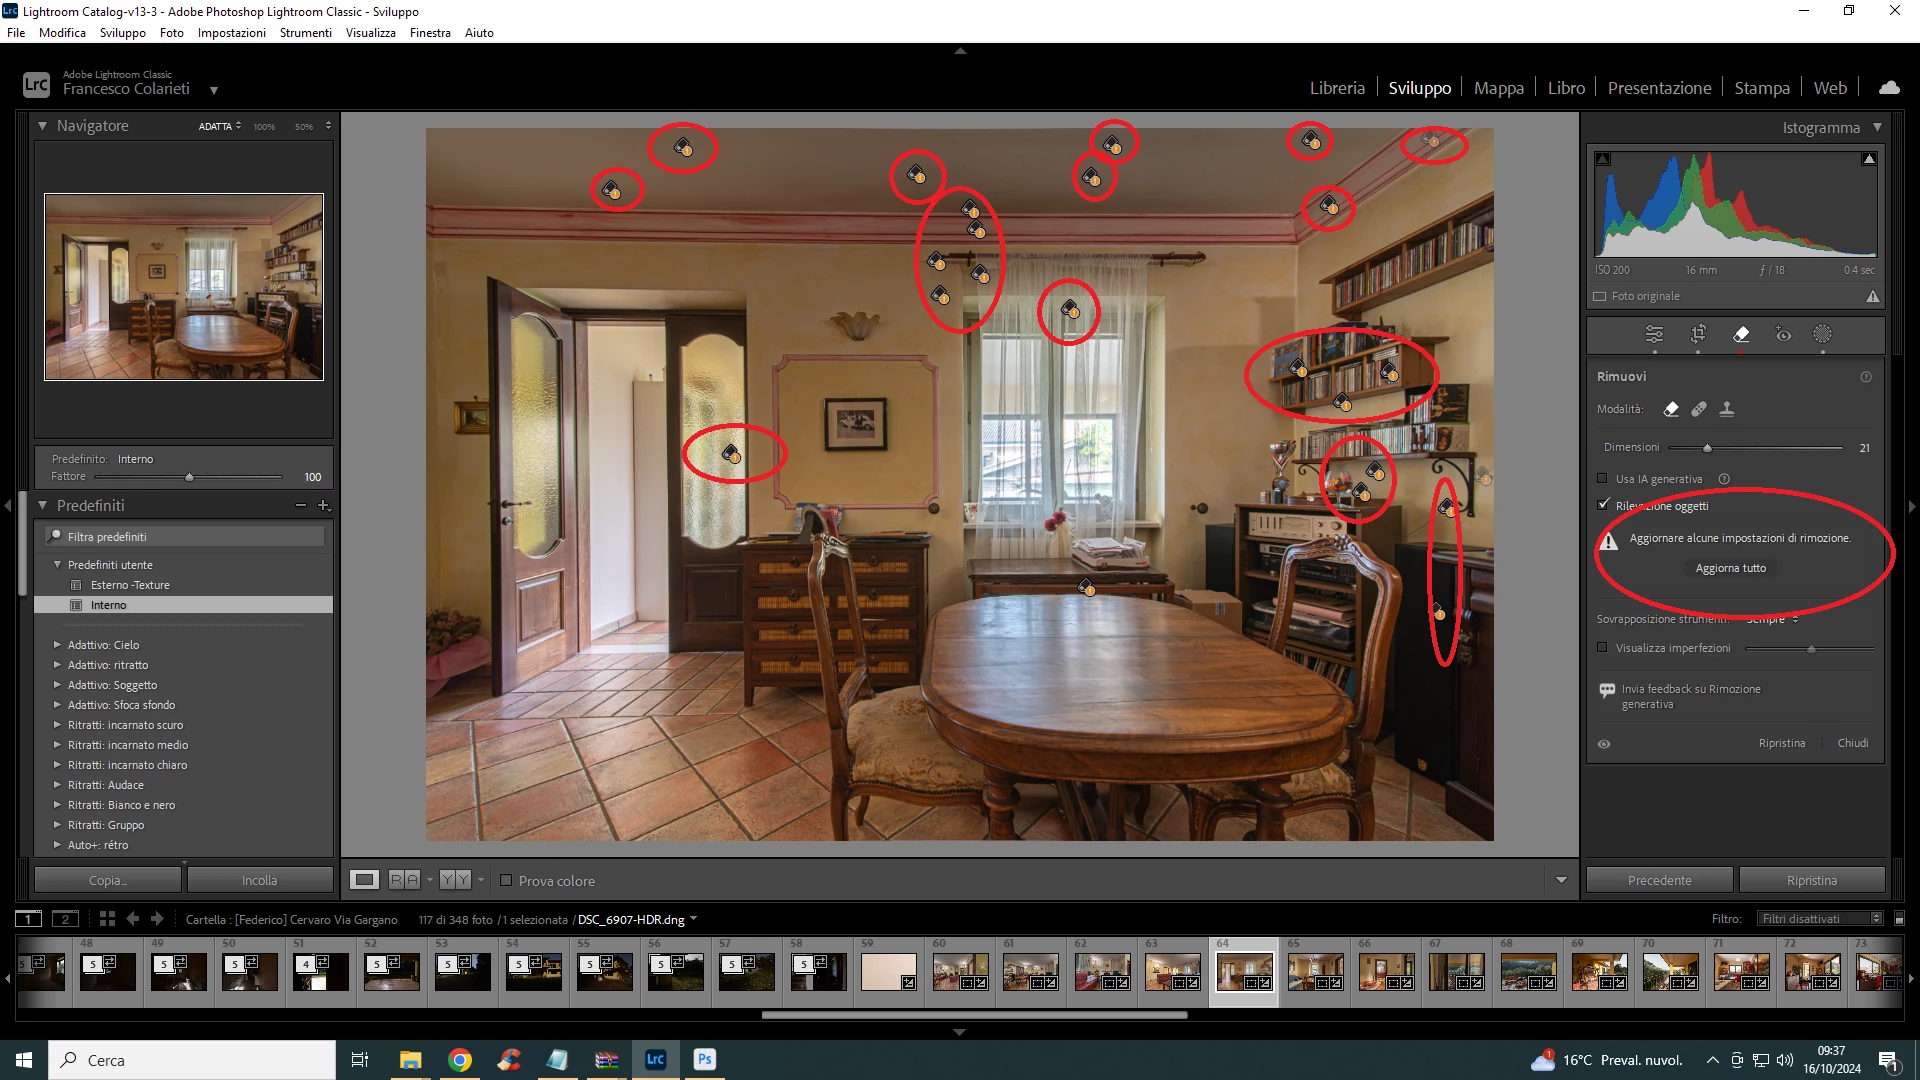Uncheck Rilevazione oggetti checkbox

[x=1603, y=505]
